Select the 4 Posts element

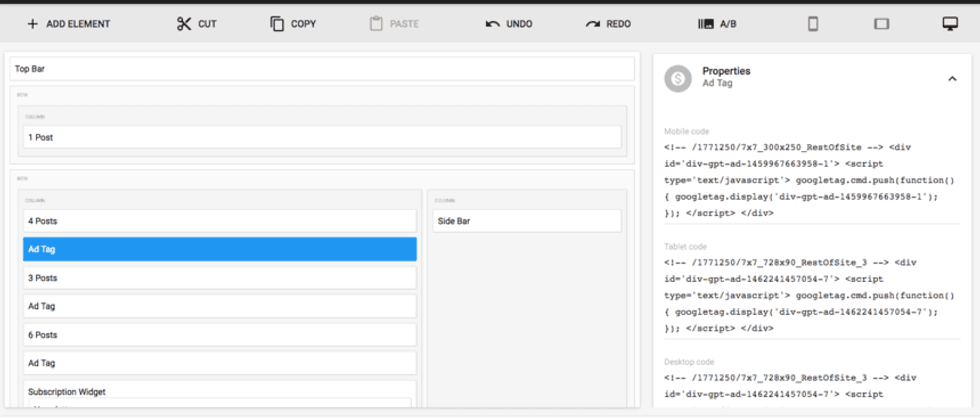[x=220, y=221]
